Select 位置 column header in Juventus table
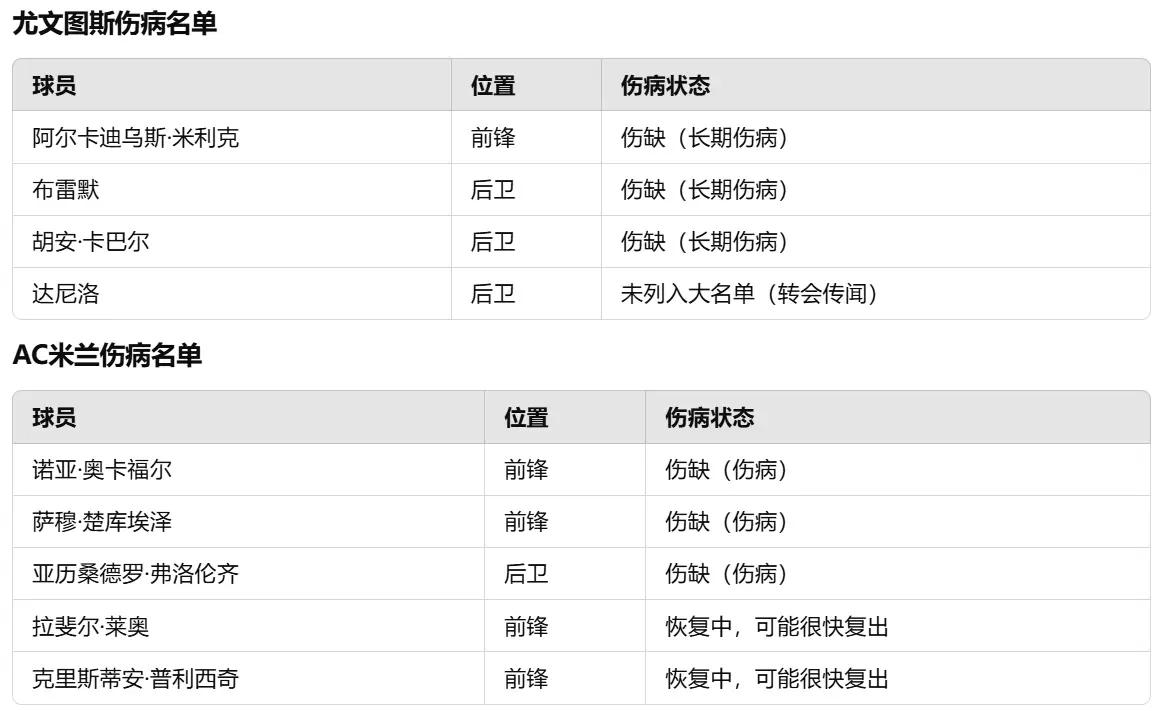Image resolution: width=1157 pixels, height=711 pixels. coord(493,86)
